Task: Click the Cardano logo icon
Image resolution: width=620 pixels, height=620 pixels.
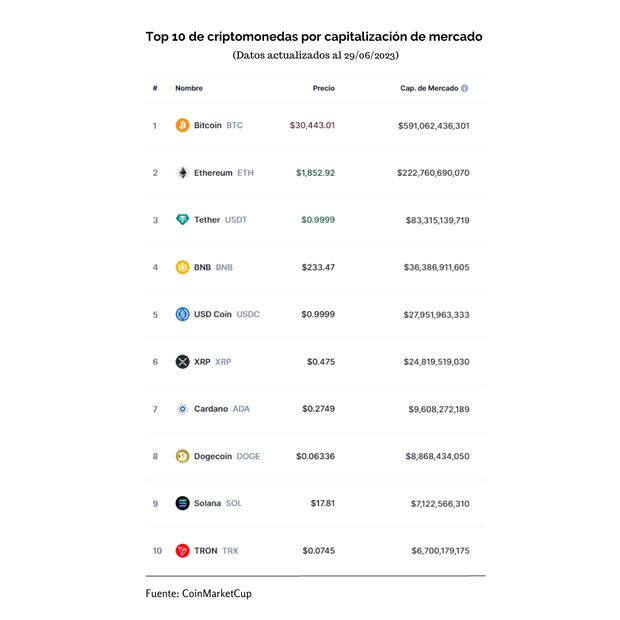Action: [x=182, y=409]
